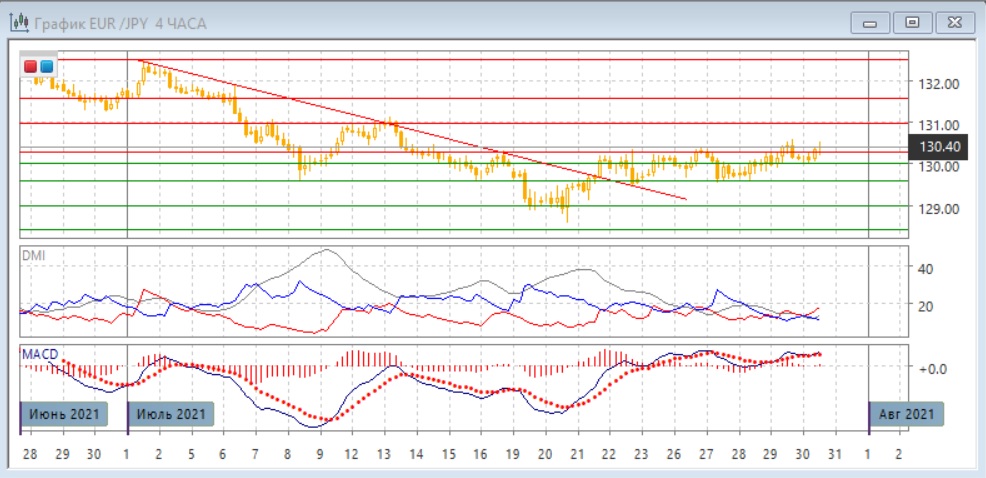The width and height of the screenshot is (986, 478).
Task: Click the chart title График EUR/JPY 4 ЧАСА
Action: (x=120, y=22)
